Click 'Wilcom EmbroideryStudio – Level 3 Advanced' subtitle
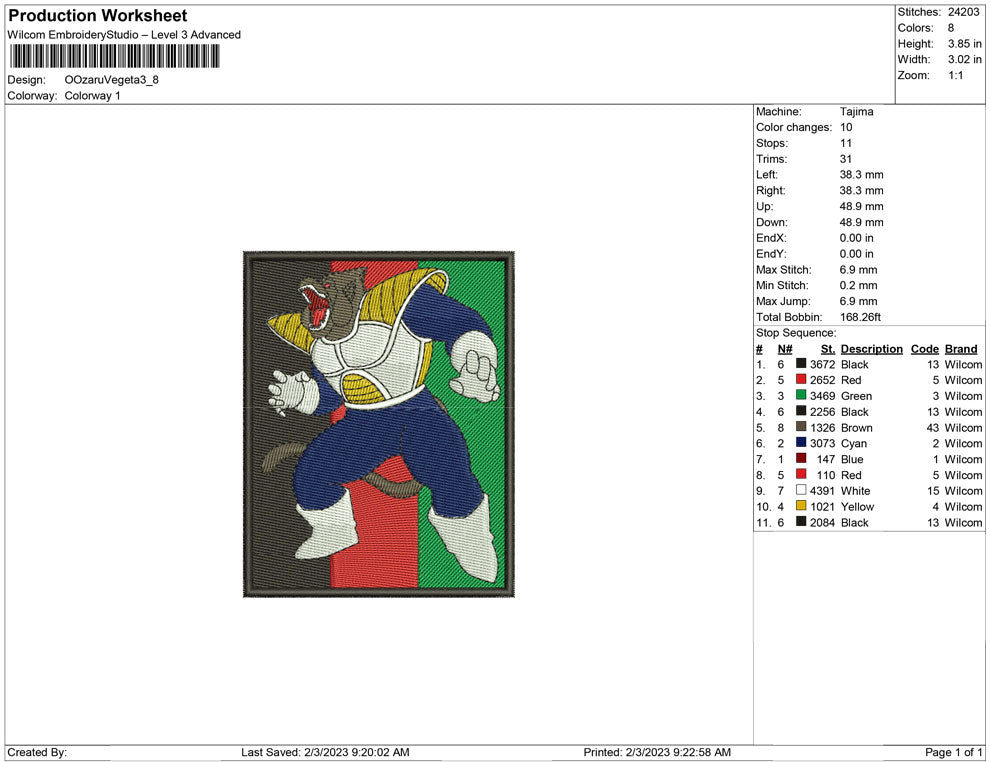The width and height of the screenshot is (990, 762). pyautogui.click(x=124, y=35)
